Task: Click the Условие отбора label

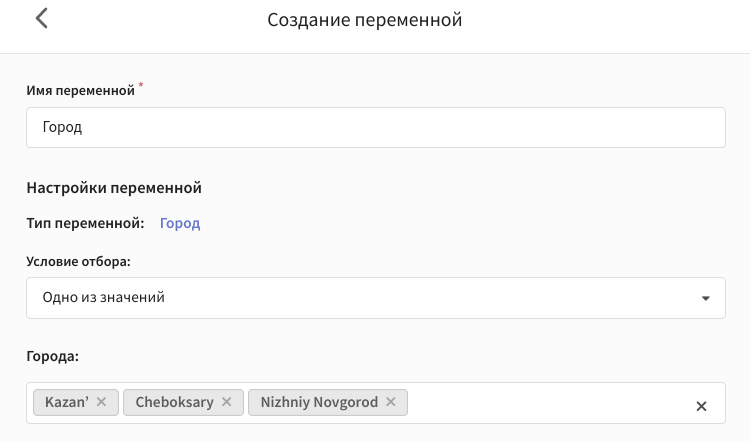Action: [x=78, y=261]
